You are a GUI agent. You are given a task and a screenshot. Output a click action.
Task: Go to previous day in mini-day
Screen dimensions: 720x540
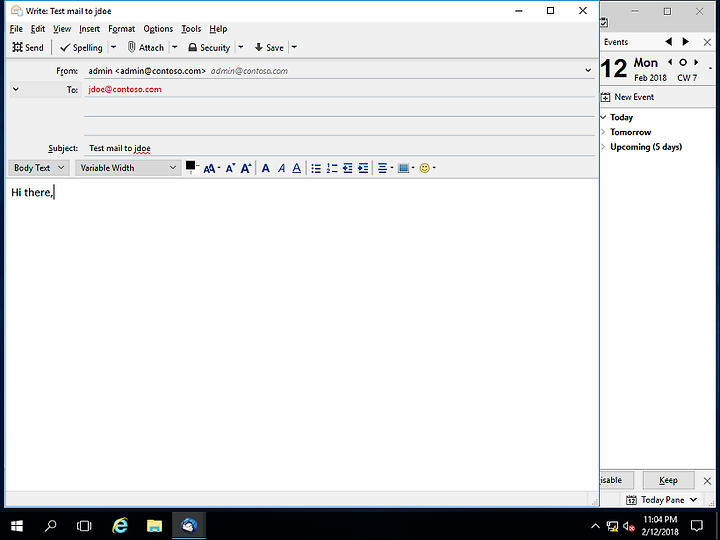670,62
